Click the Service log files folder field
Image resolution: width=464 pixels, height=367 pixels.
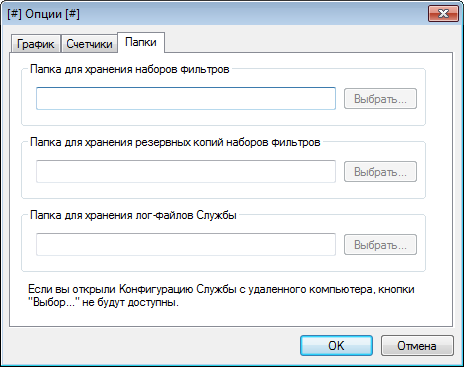[186, 244]
